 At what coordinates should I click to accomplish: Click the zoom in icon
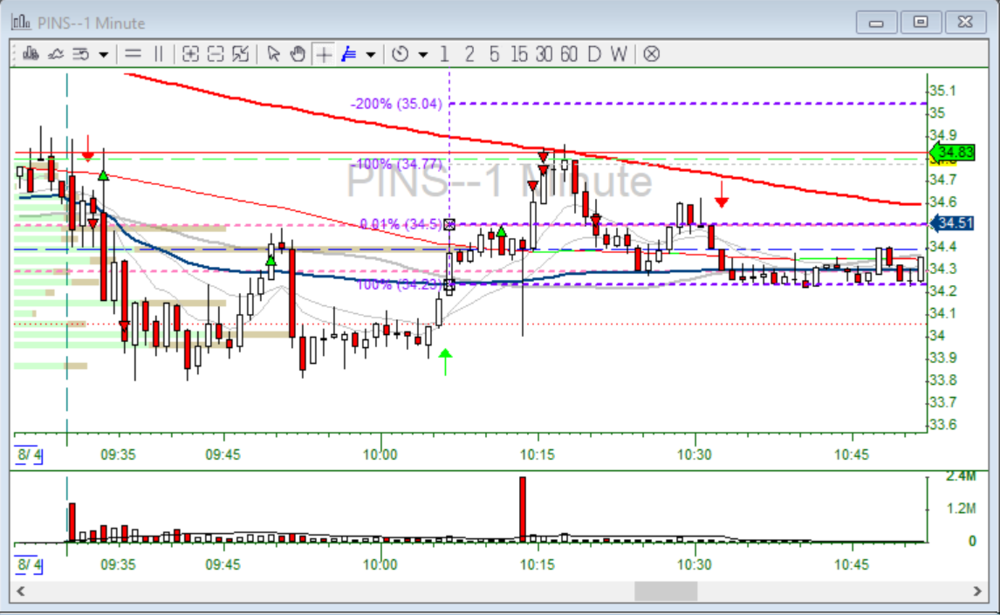(x=190, y=54)
